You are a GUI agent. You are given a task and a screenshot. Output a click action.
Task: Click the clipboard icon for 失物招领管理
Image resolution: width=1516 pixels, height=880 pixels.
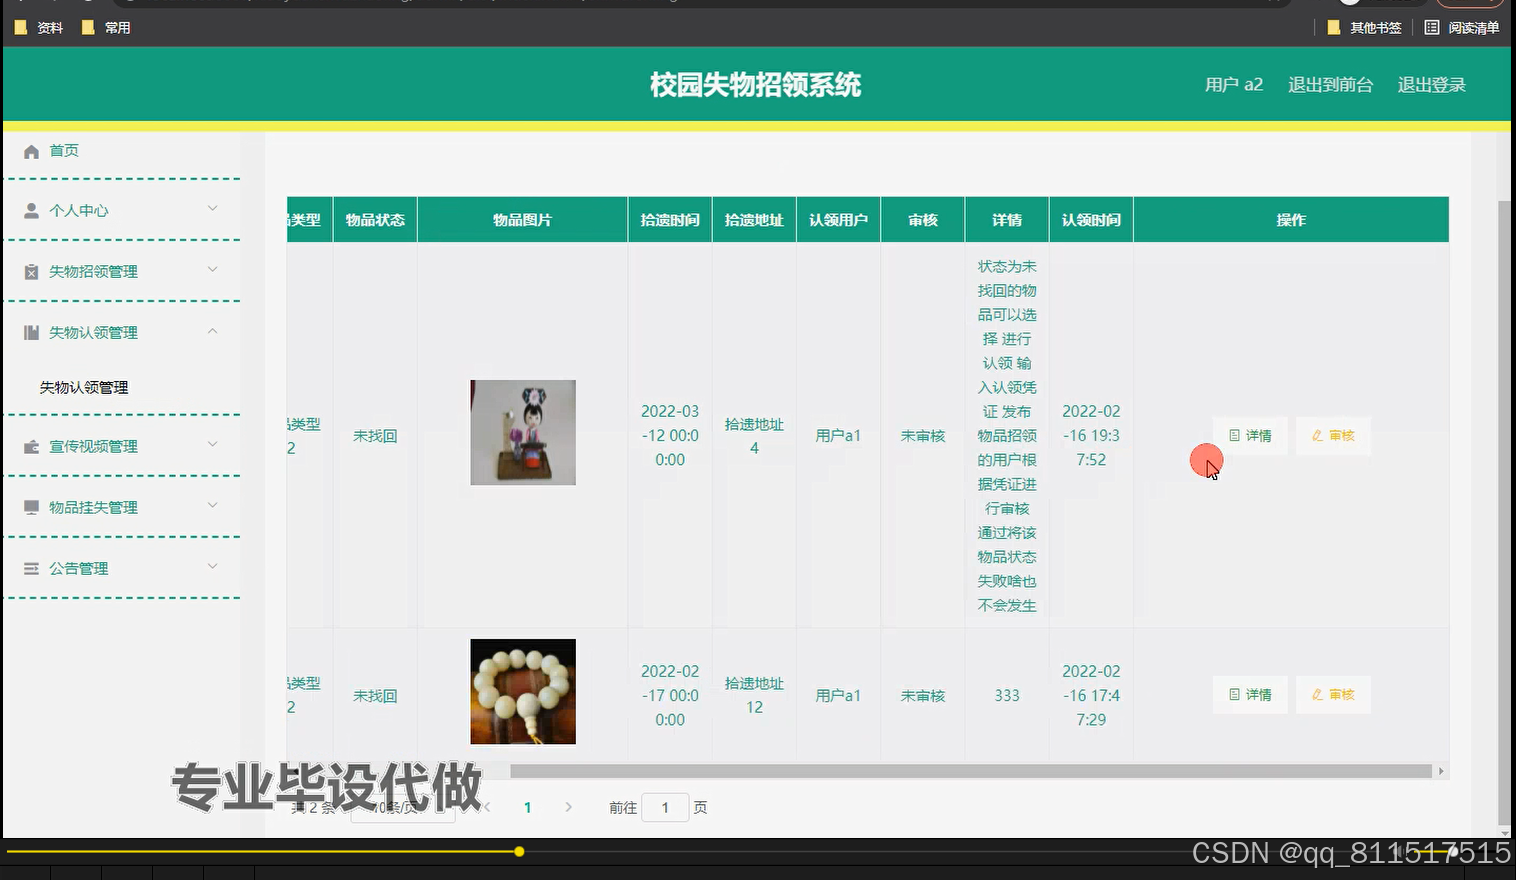click(x=31, y=272)
